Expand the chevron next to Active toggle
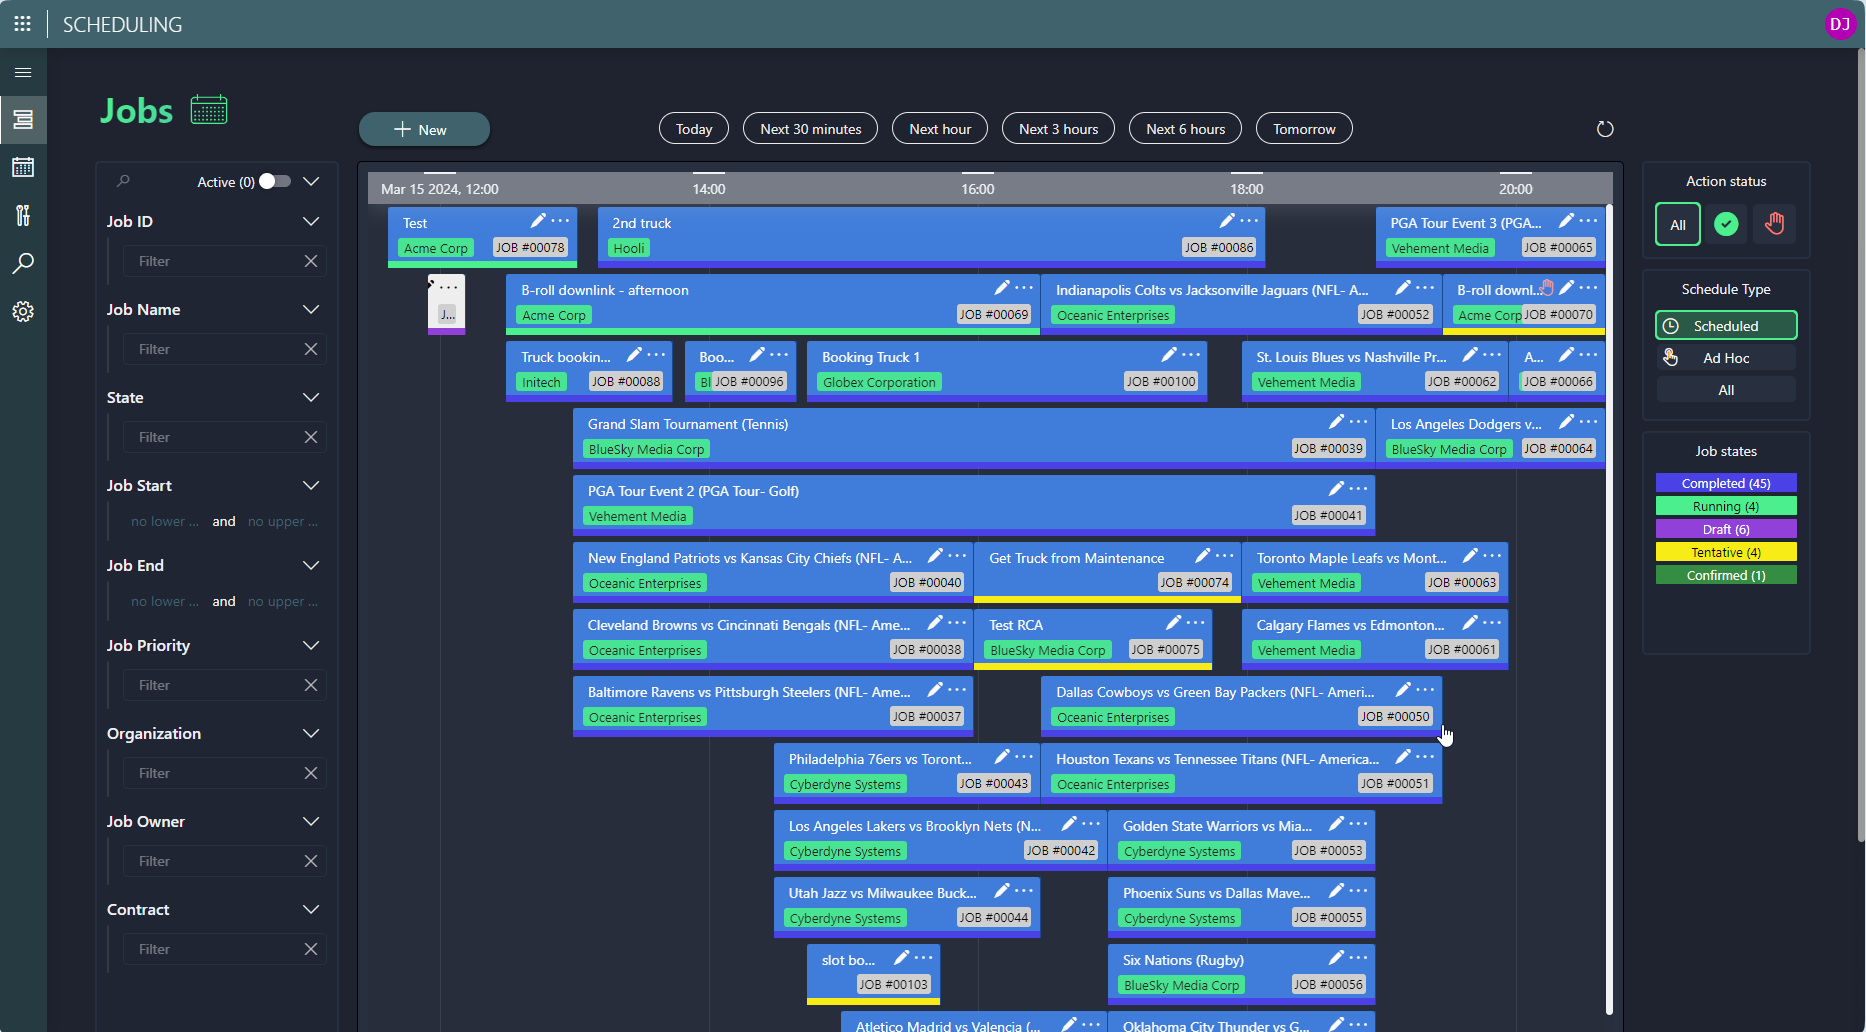The width and height of the screenshot is (1866, 1032). tap(311, 181)
